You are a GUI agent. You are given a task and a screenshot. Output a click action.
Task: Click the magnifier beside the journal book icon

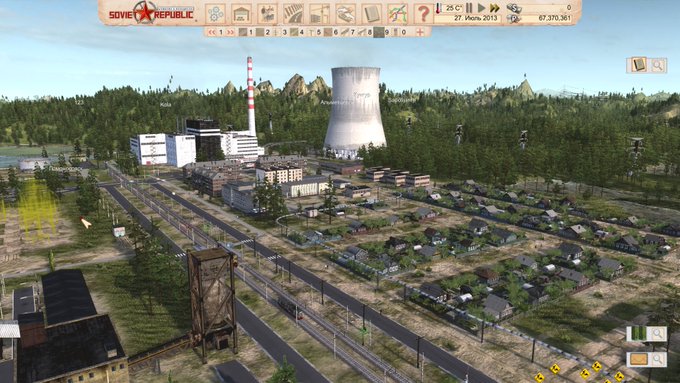point(658,65)
